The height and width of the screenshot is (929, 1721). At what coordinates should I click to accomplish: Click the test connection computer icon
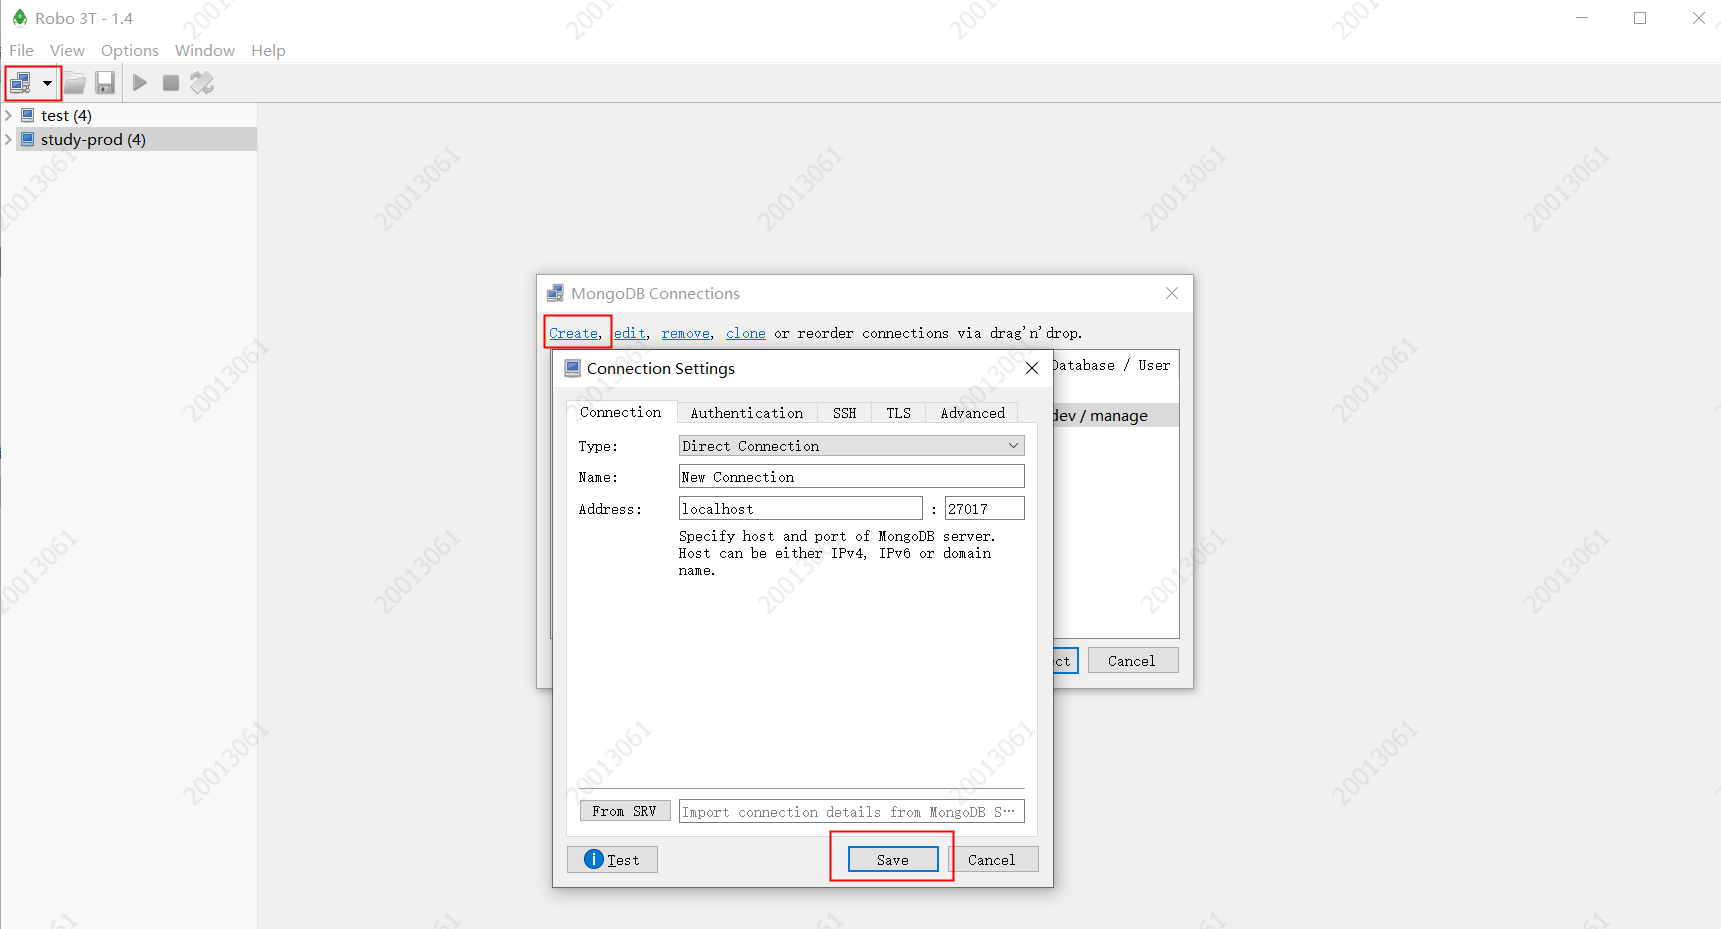pyautogui.click(x=28, y=115)
